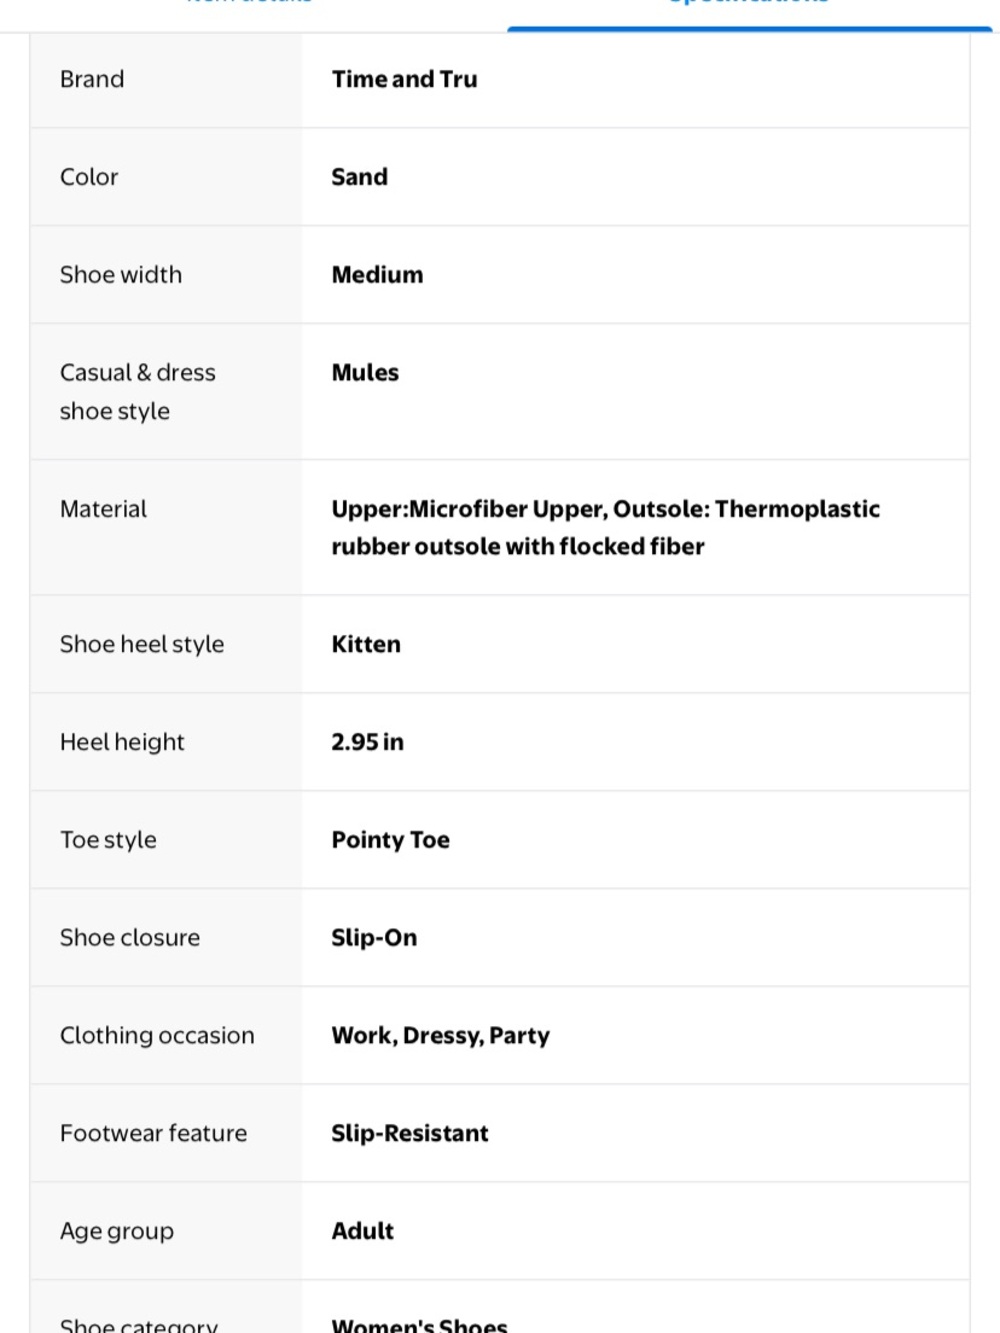Select the Kitten heel style value
1000x1333 pixels.
(x=366, y=645)
